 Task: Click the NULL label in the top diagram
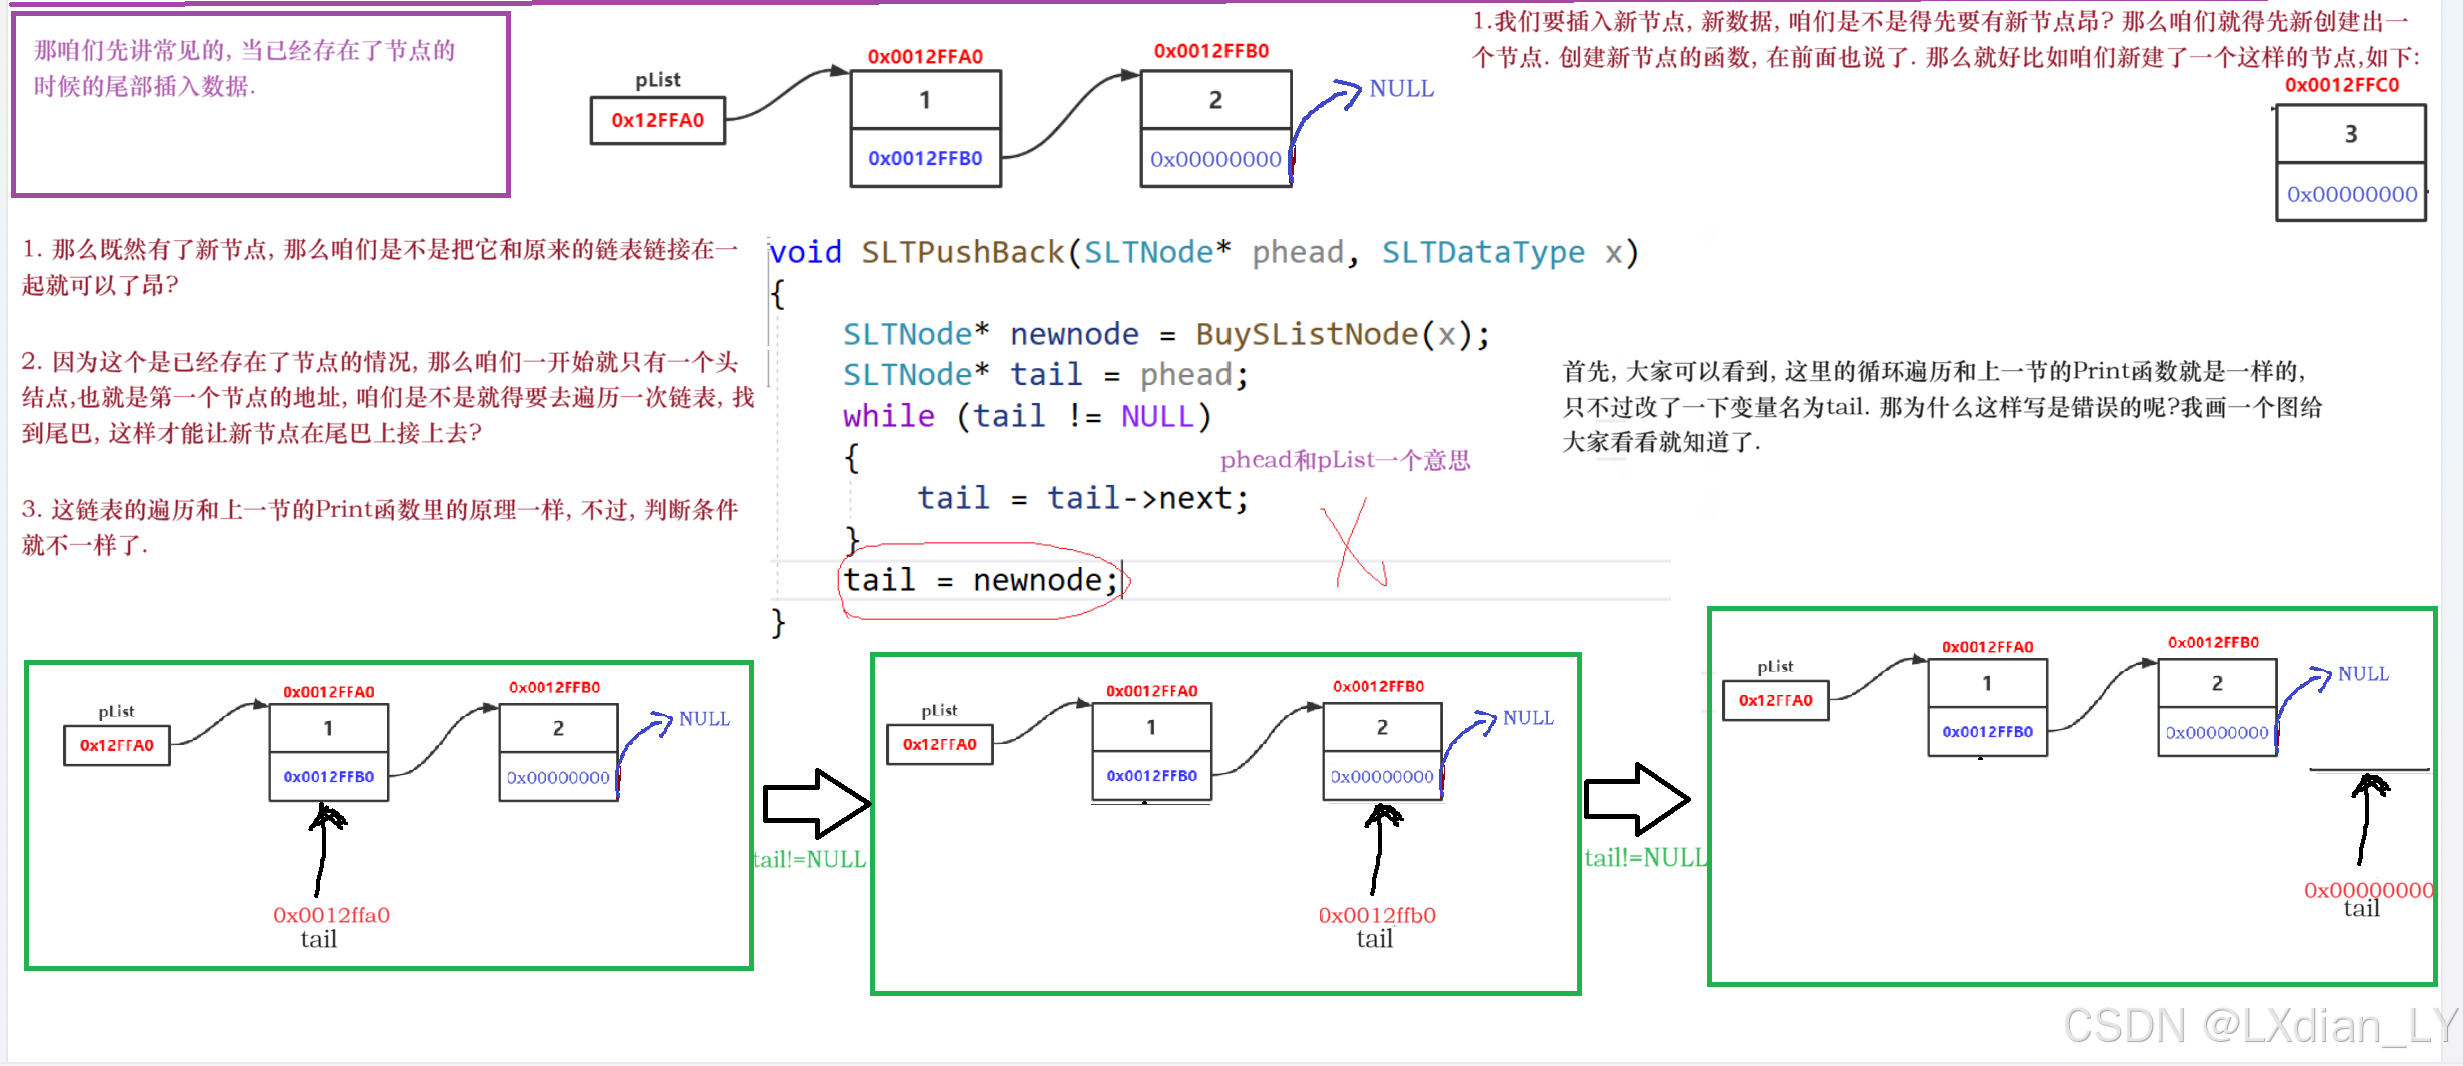(x=1401, y=89)
